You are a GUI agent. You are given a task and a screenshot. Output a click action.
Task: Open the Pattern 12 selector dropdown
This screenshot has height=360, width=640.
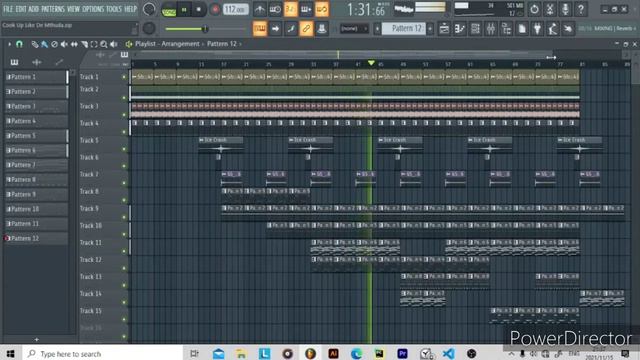403,29
